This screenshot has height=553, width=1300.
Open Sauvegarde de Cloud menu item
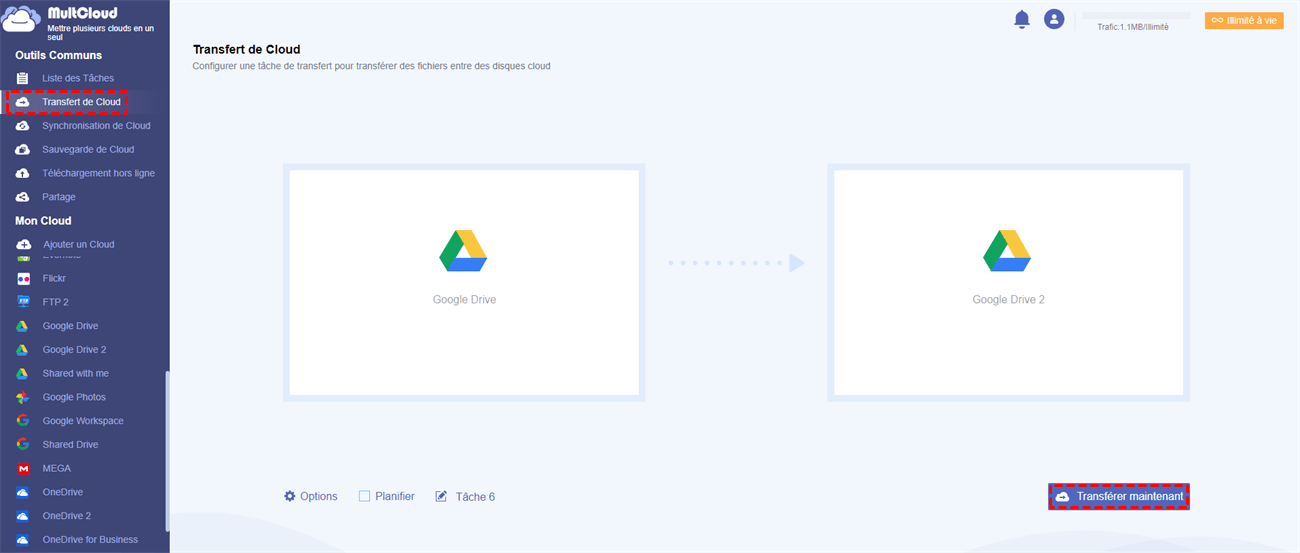88,149
